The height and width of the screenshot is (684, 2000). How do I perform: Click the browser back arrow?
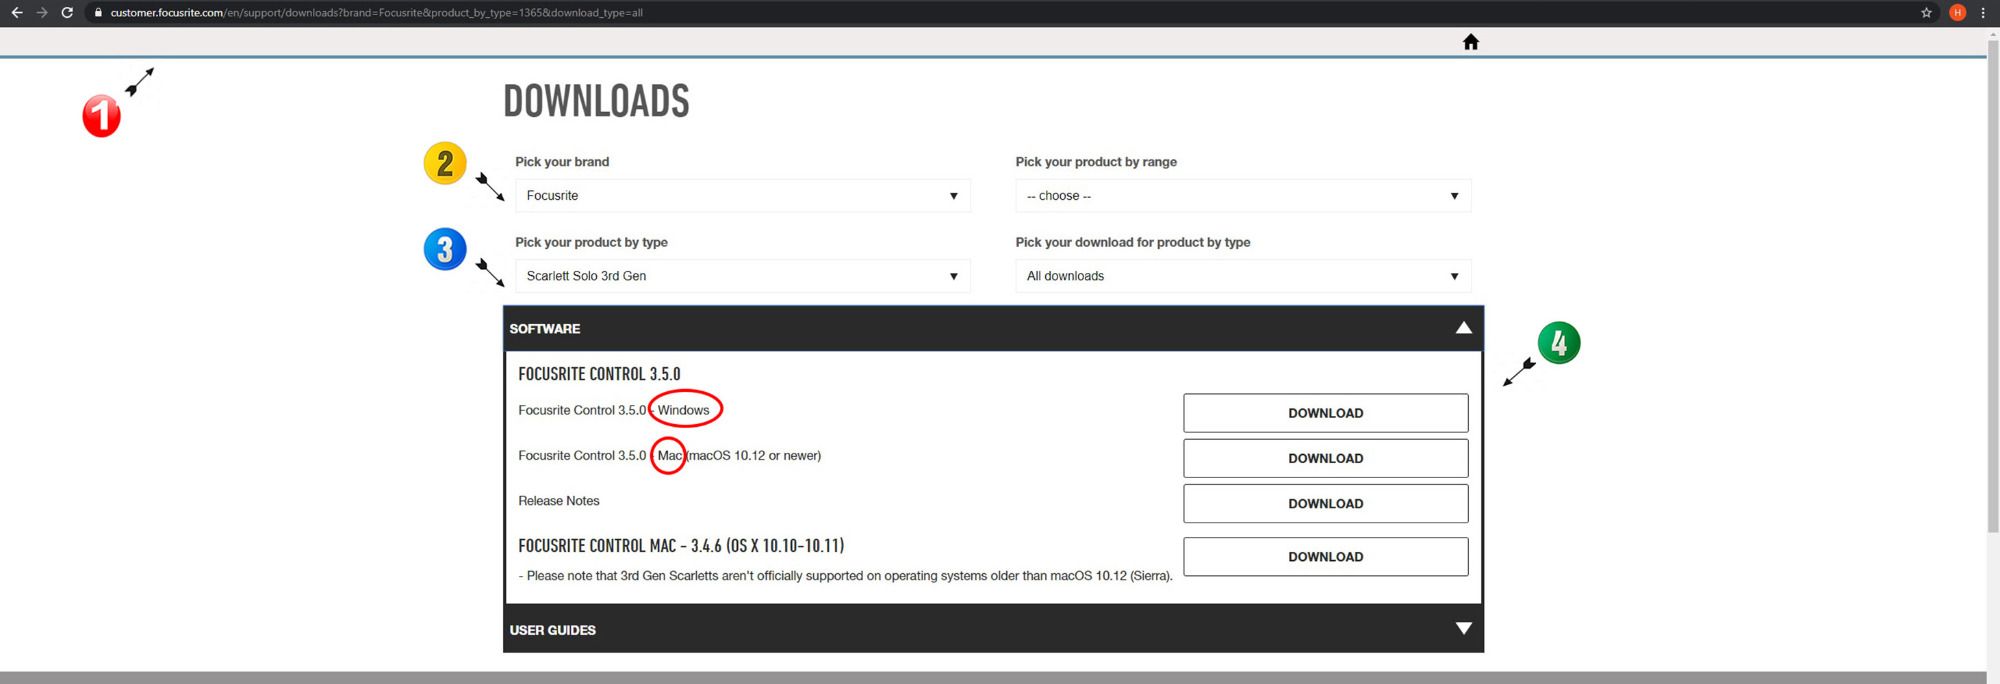click(16, 13)
